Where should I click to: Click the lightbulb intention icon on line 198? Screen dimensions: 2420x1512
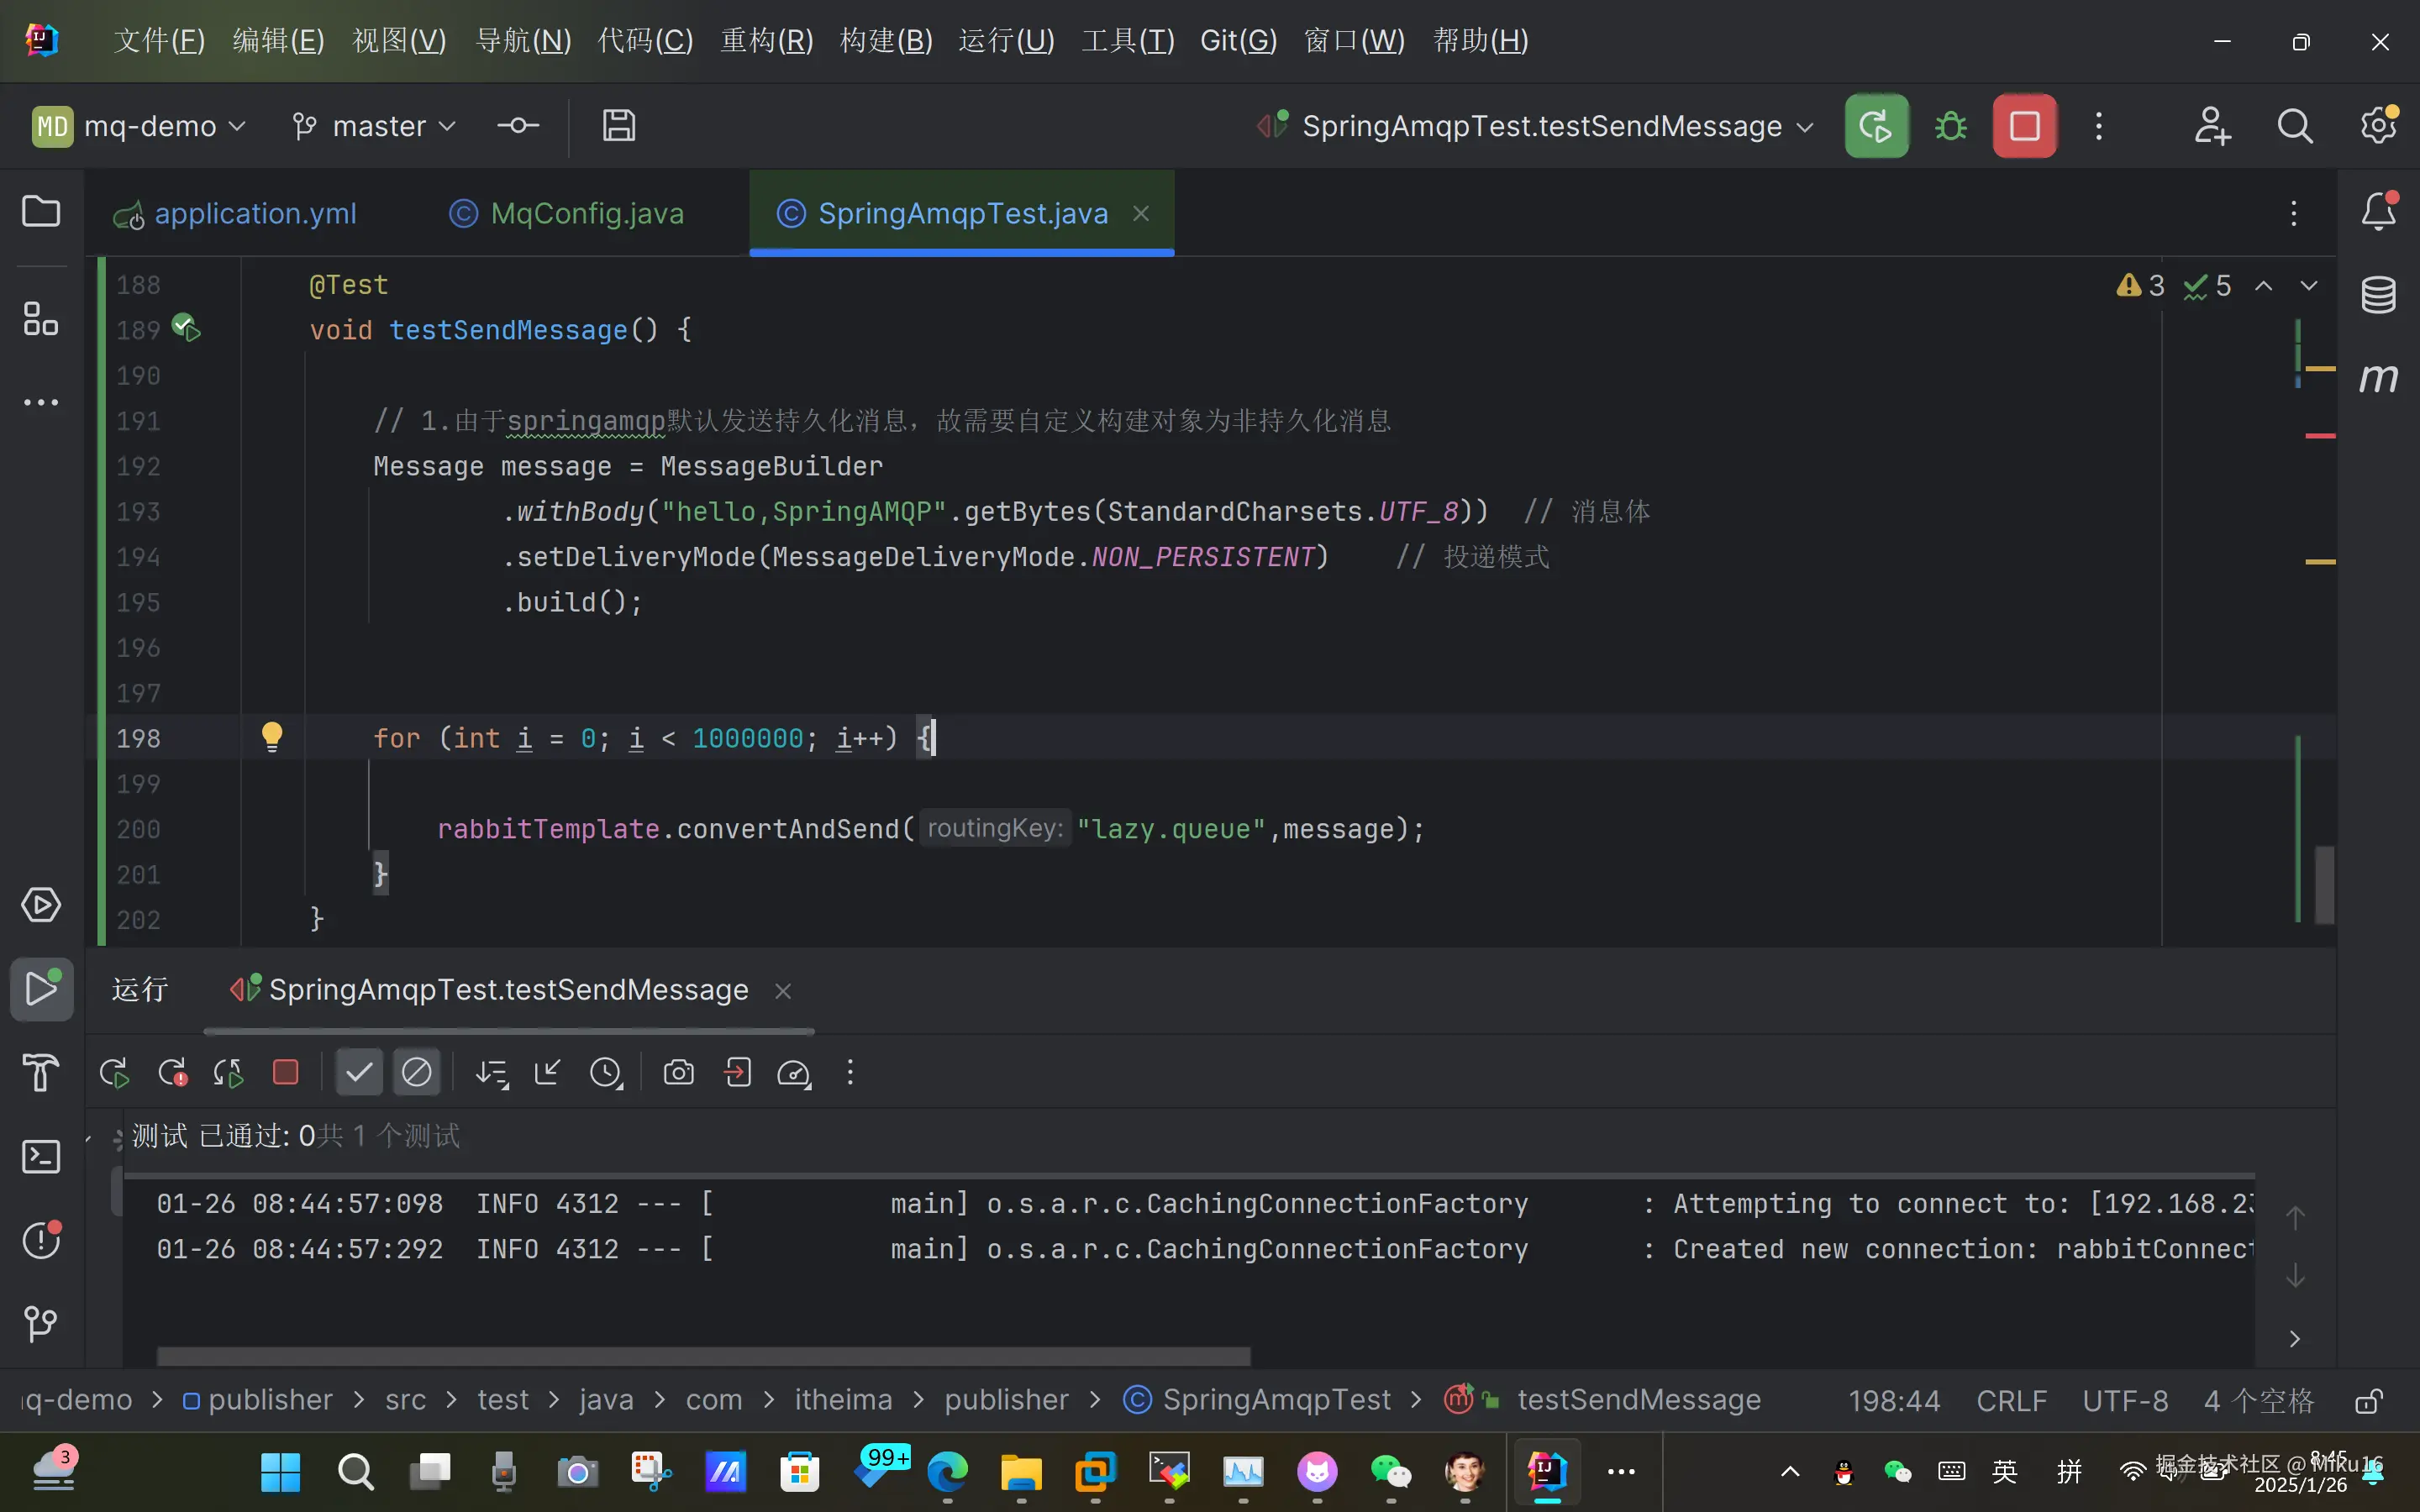271,737
